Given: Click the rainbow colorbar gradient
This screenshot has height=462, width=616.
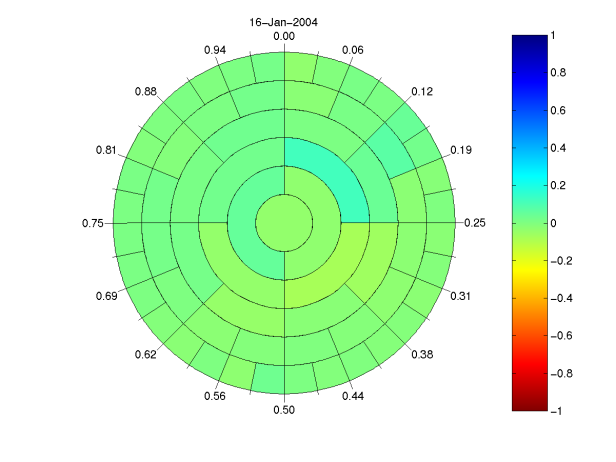Looking at the screenshot, I should [530, 223].
